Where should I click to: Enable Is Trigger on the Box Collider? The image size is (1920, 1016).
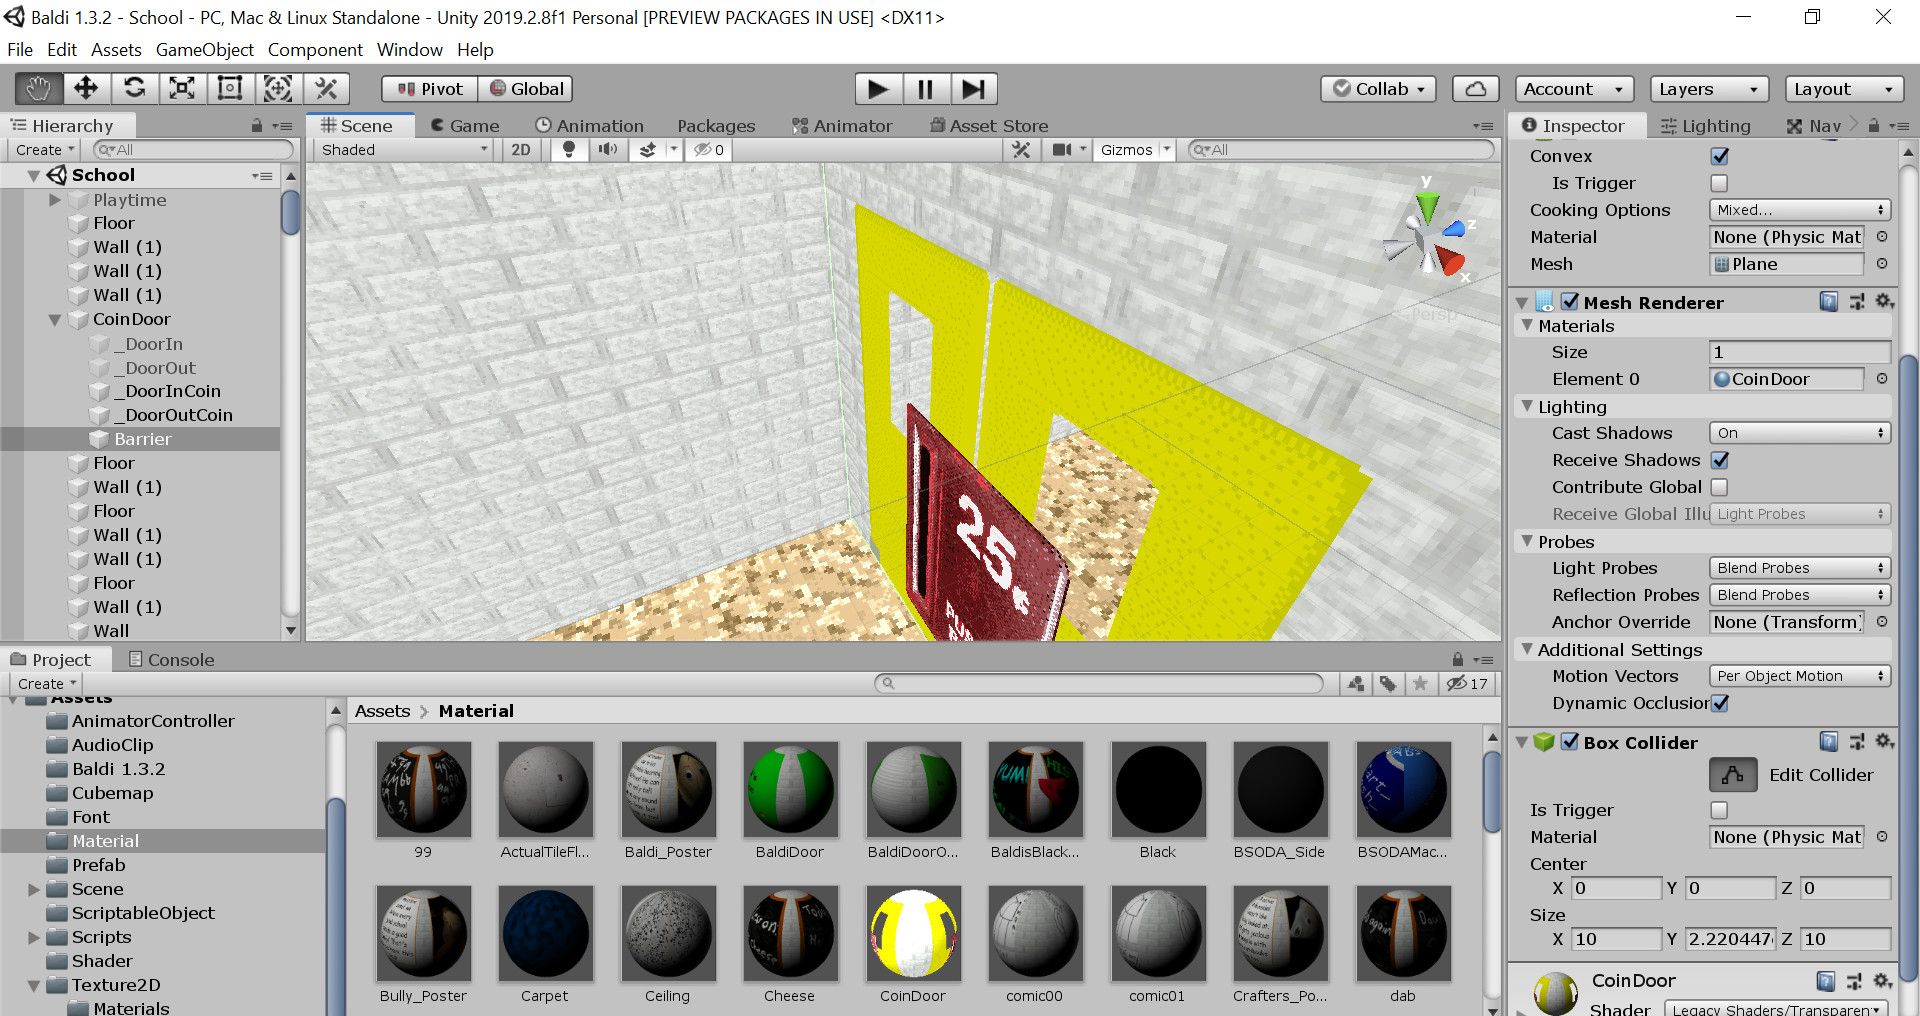[1719, 810]
